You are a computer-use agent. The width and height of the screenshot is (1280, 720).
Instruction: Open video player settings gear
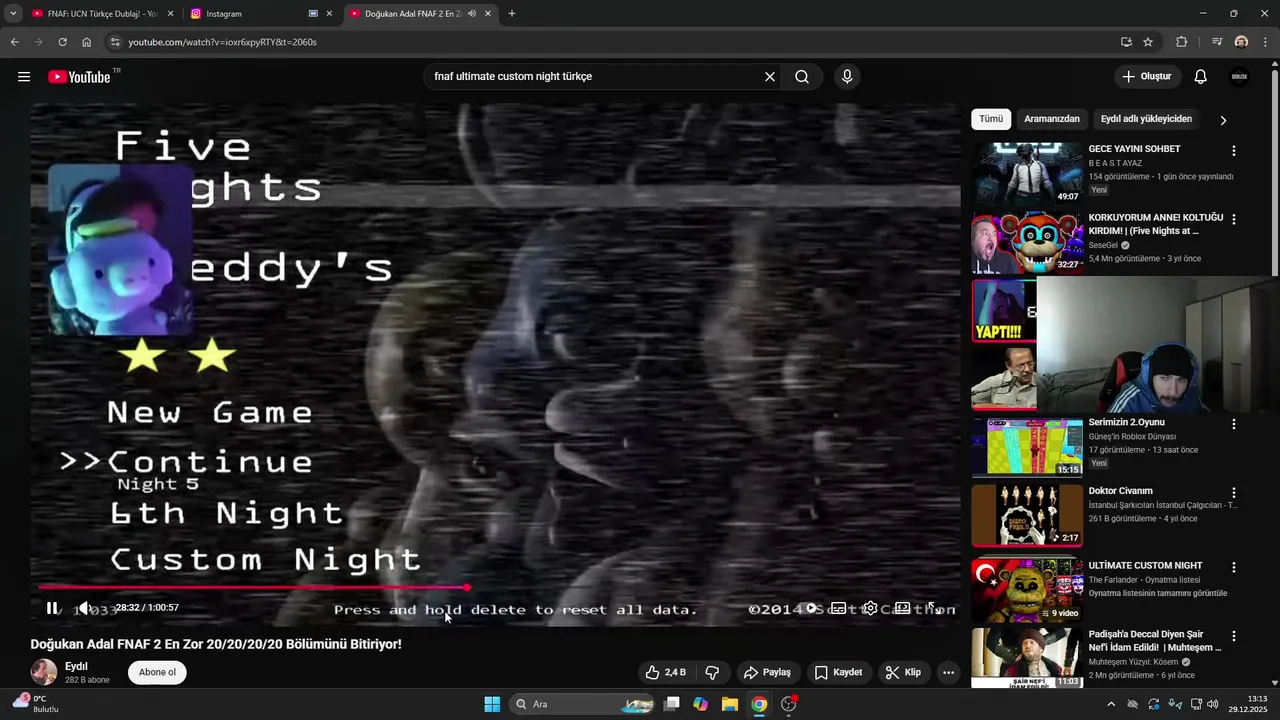click(871, 608)
